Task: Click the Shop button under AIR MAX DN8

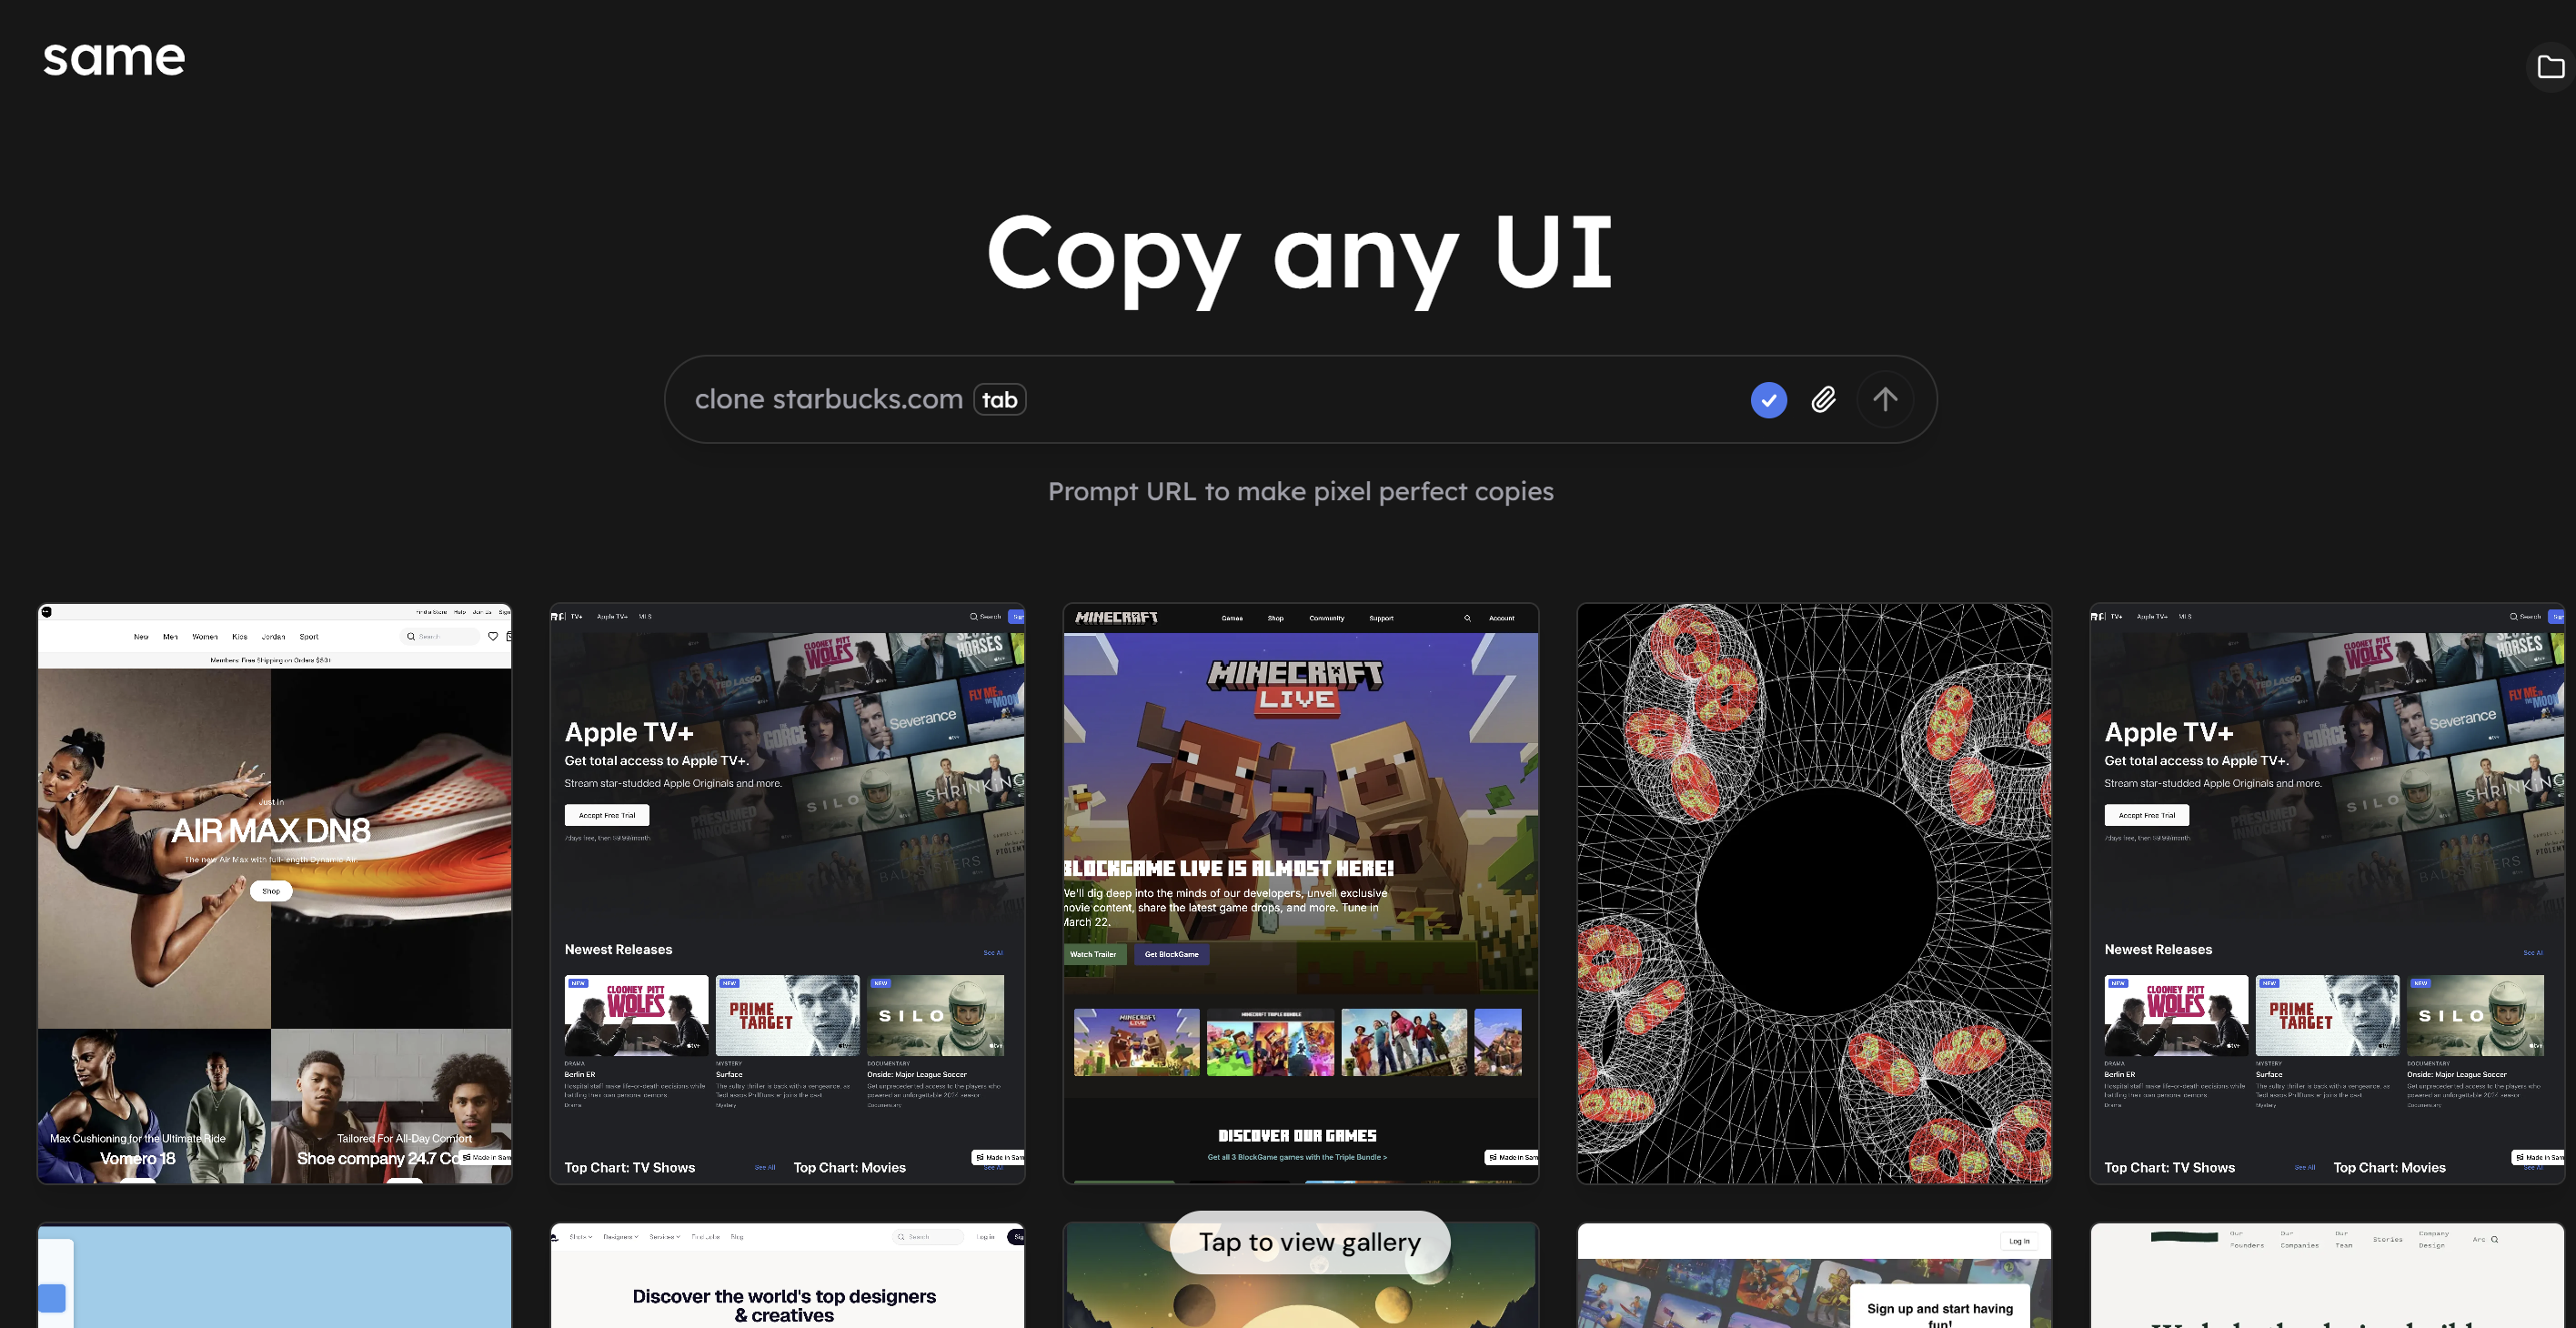Action: click(x=271, y=891)
